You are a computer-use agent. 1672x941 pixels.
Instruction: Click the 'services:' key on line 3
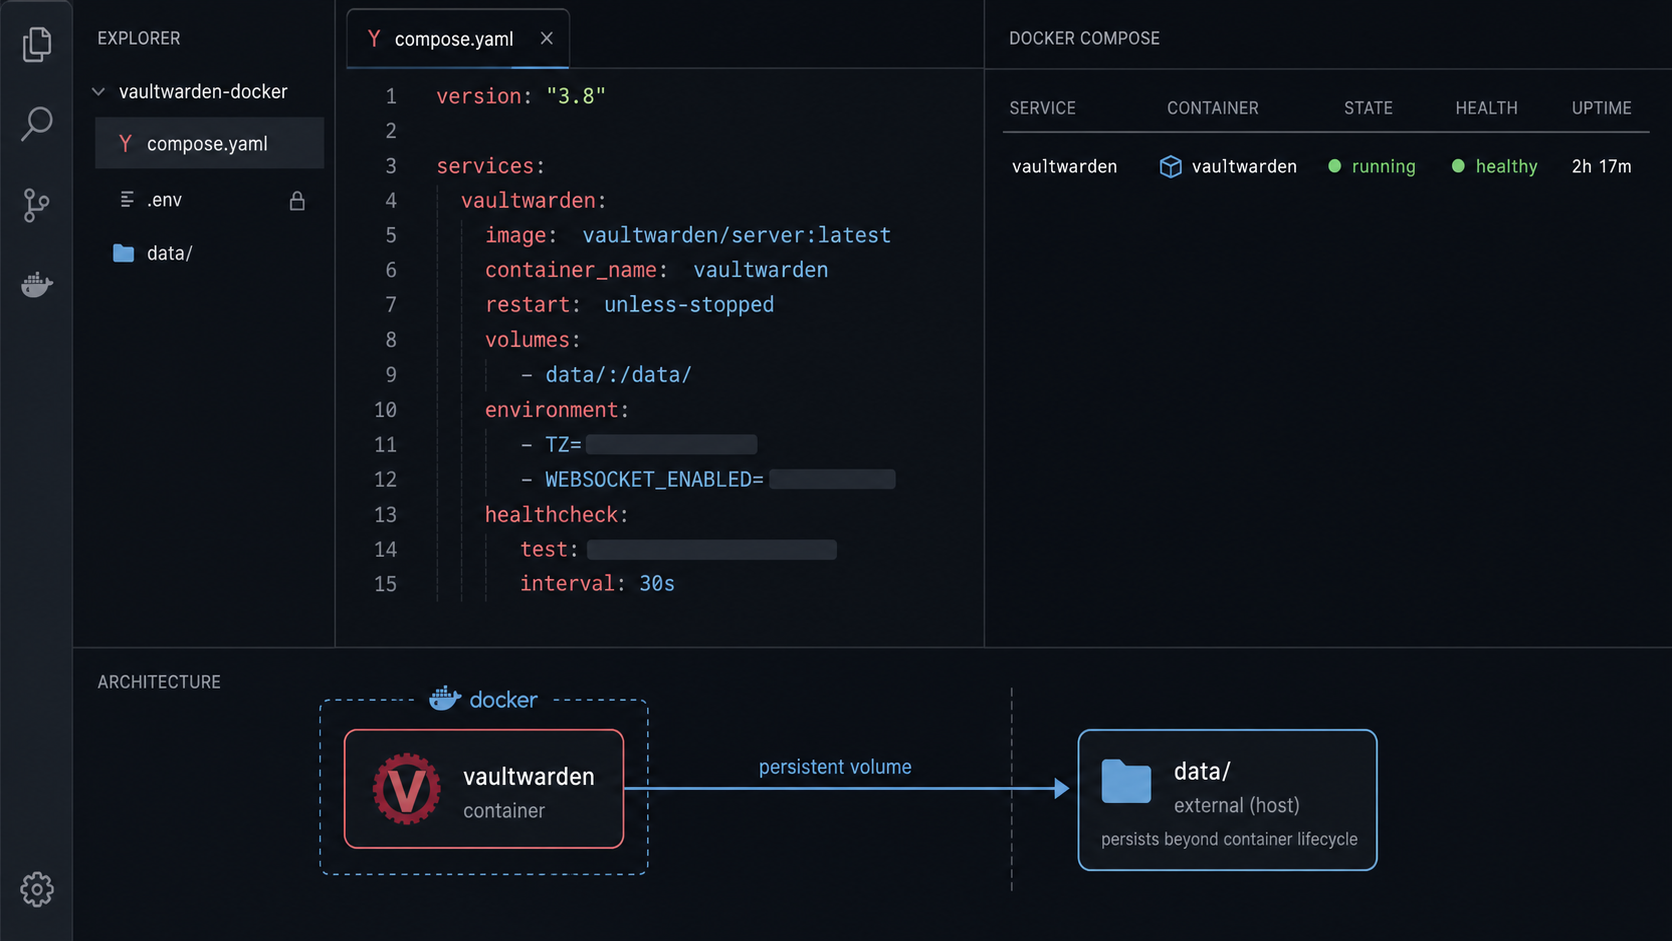click(490, 166)
